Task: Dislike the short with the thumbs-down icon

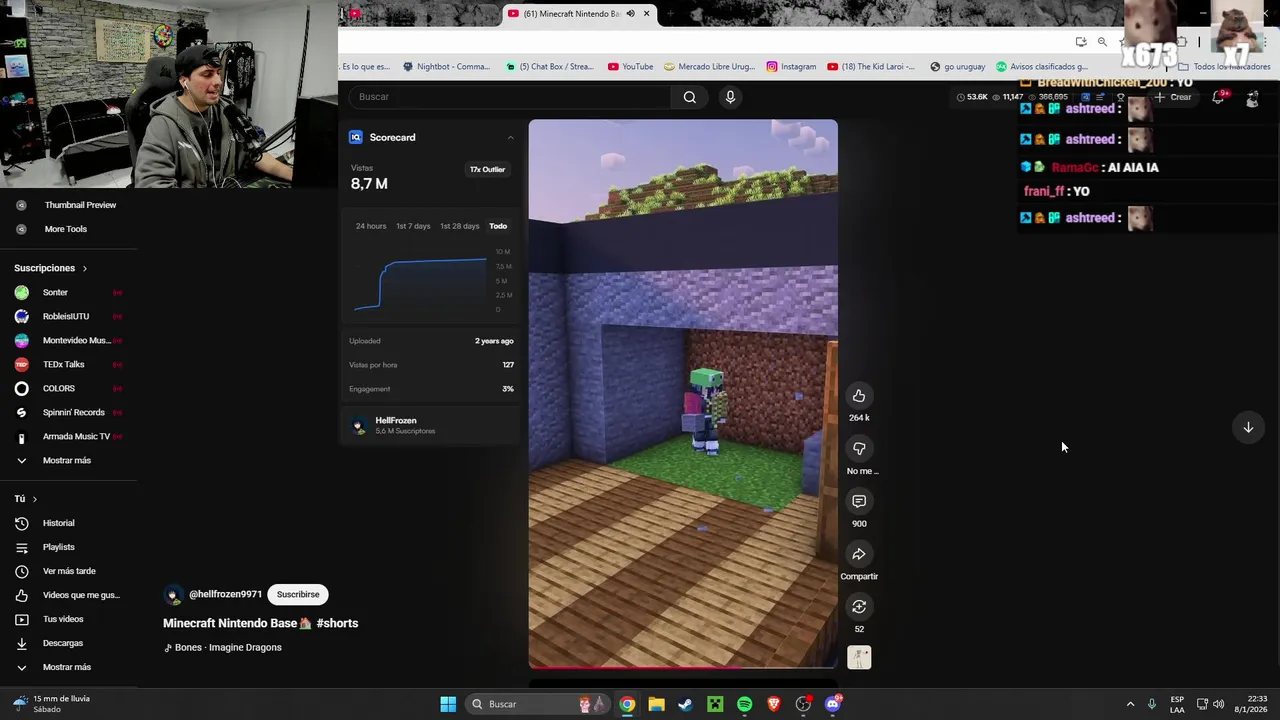Action: click(859, 449)
